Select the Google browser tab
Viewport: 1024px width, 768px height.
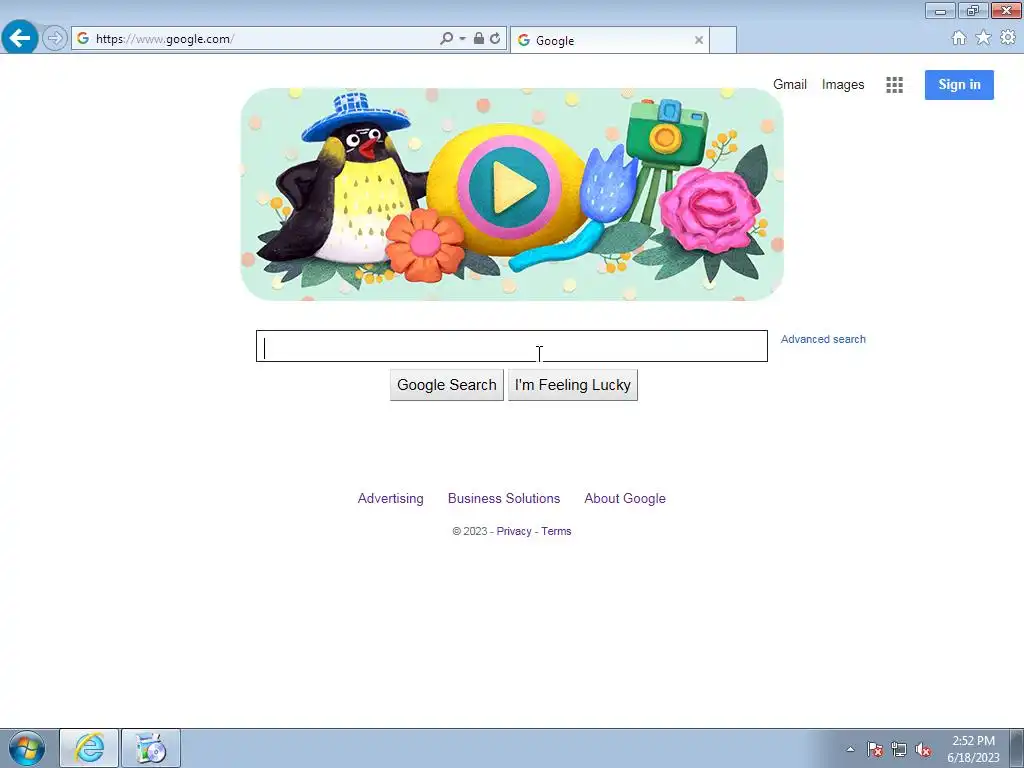(x=609, y=40)
